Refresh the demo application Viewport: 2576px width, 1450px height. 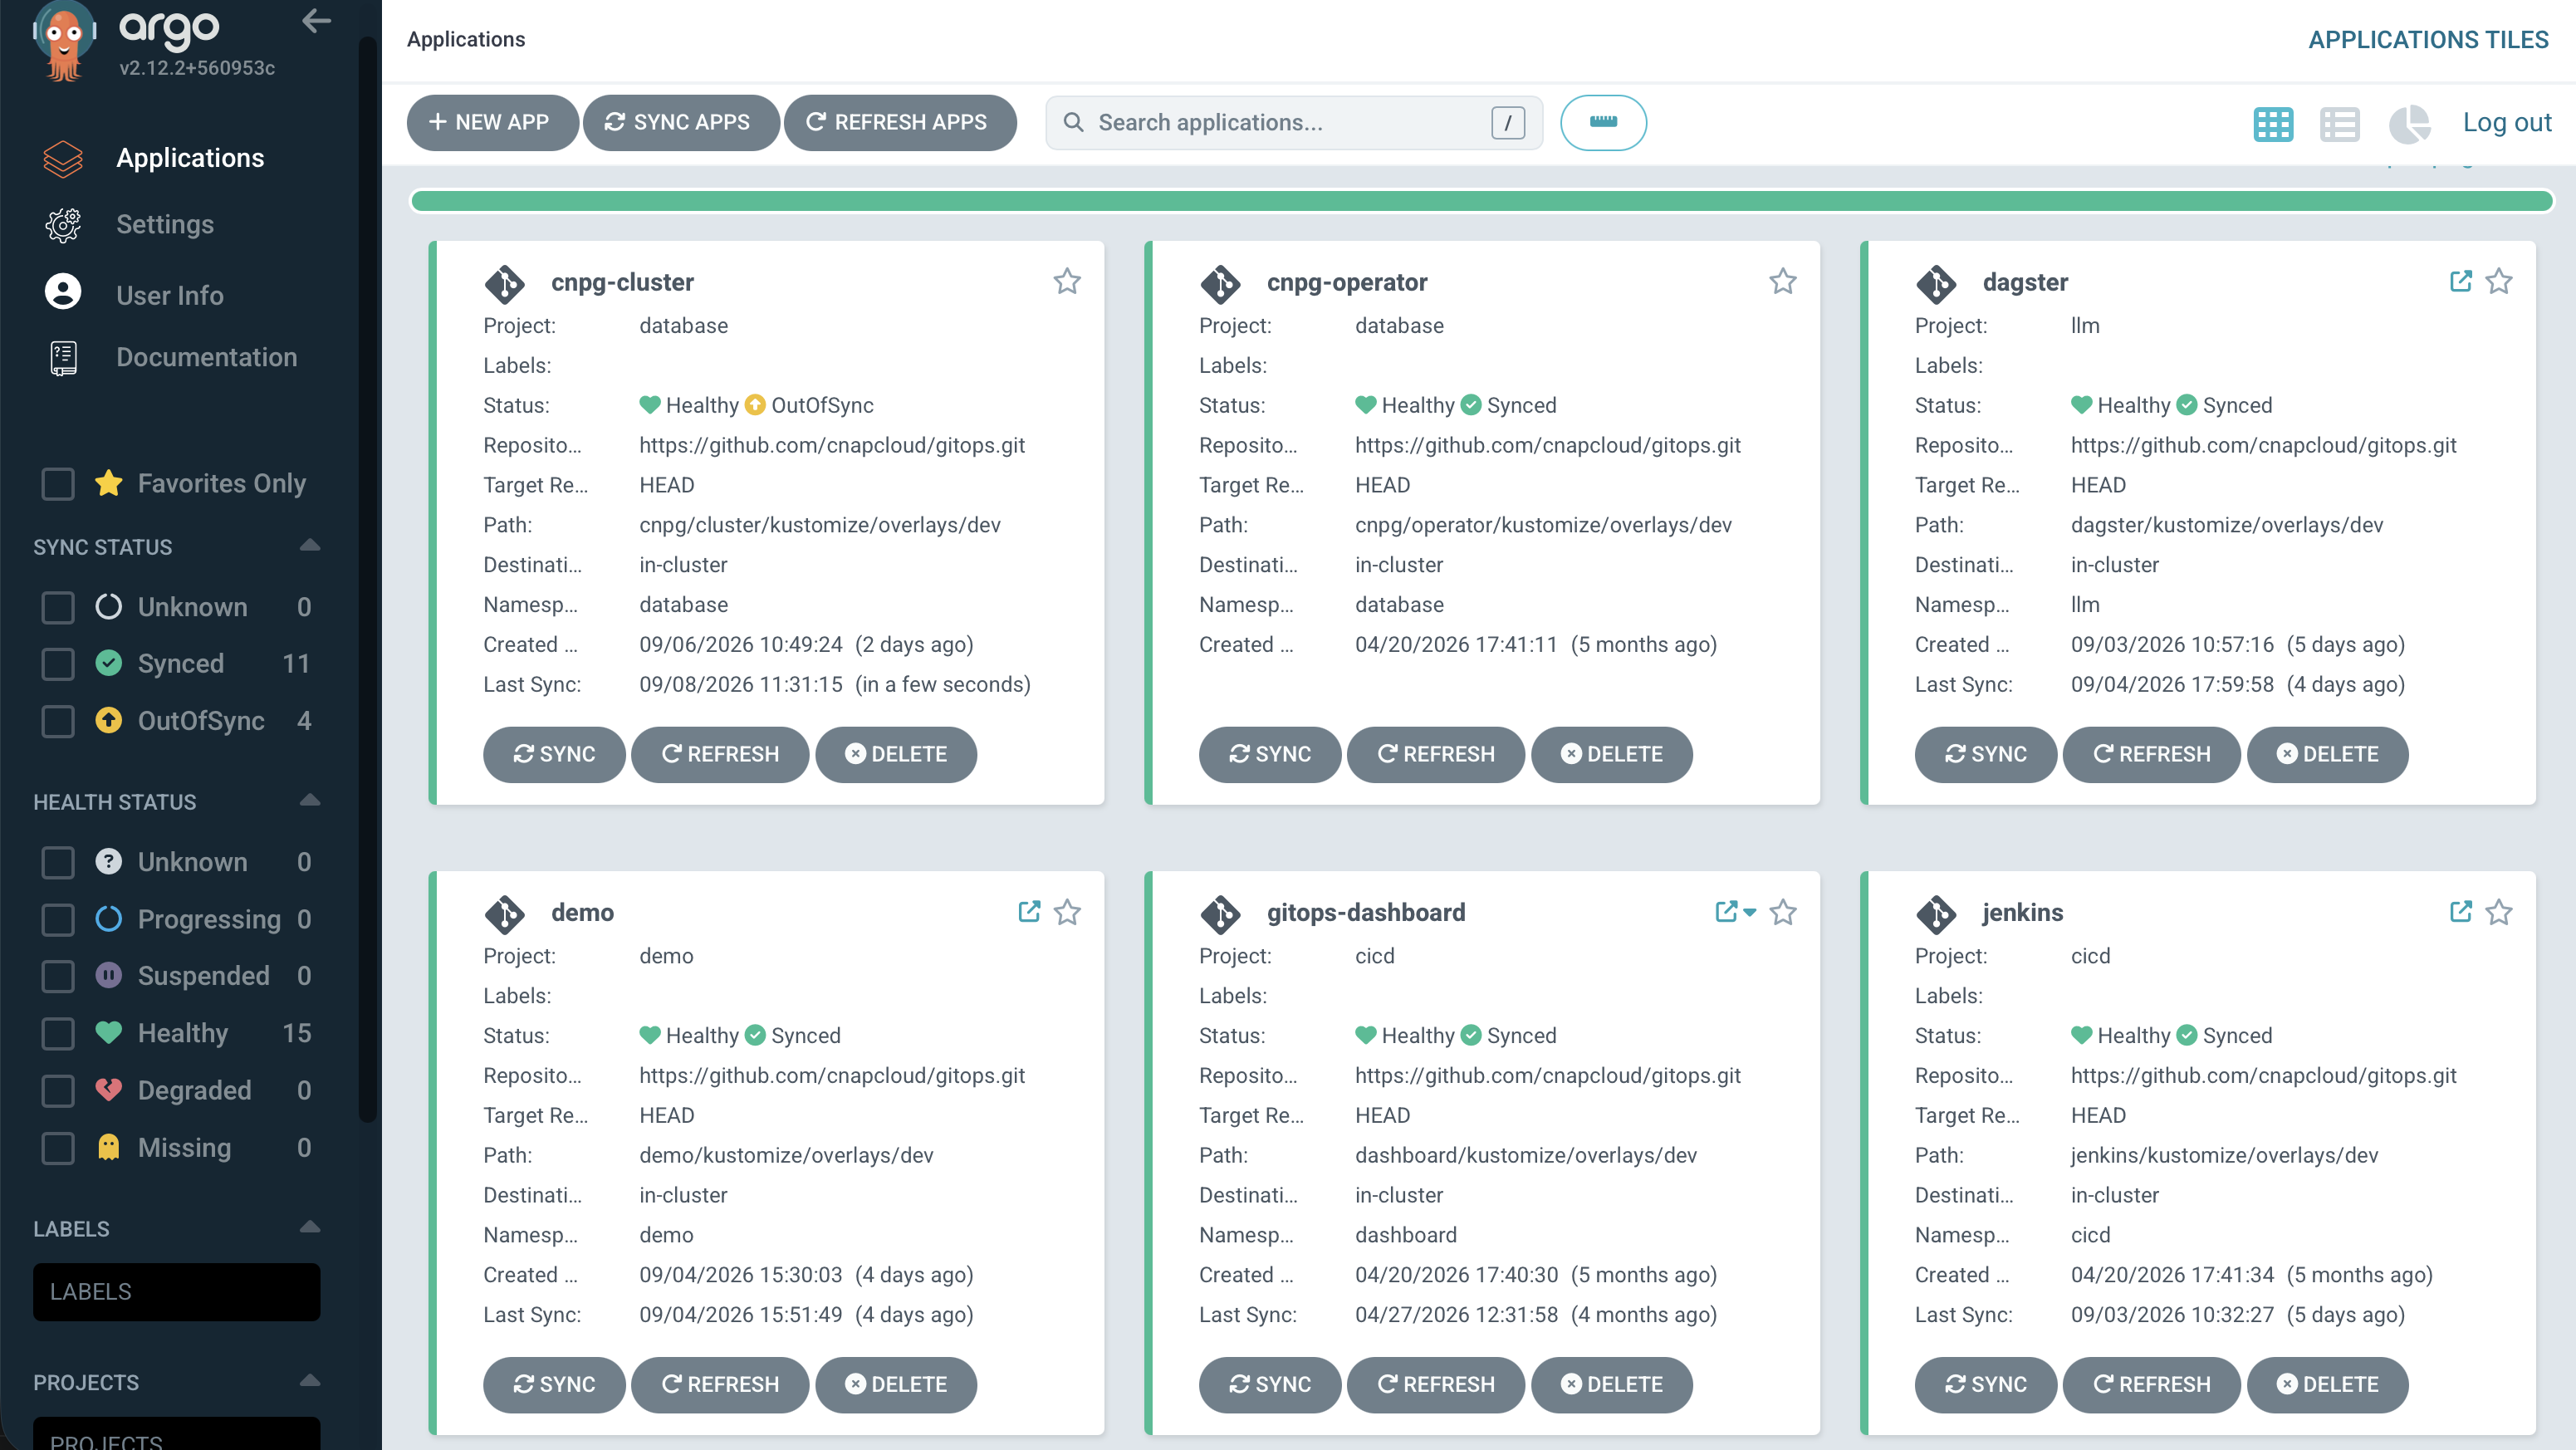(720, 1384)
